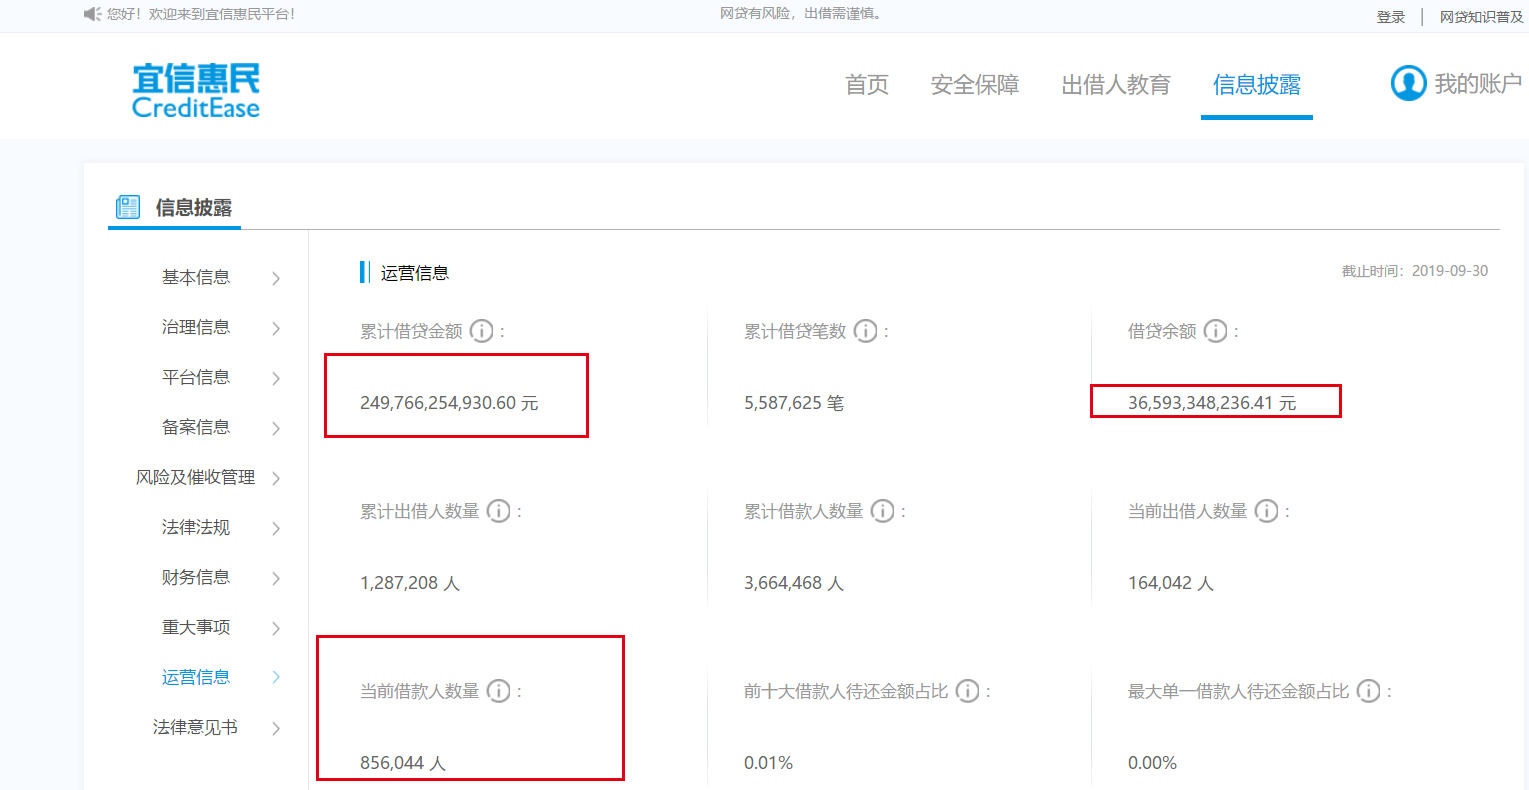Click the value 5,587,625 笔
Image resolution: width=1529 pixels, height=790 pixels.
pyautogui.click(x=794, y=403)
